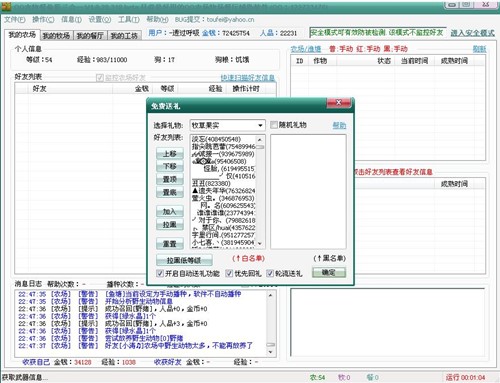The height and width of the screenshot is (383, 500).
Task: Click the 刷新 link above crop table
Action: (479, 49)
